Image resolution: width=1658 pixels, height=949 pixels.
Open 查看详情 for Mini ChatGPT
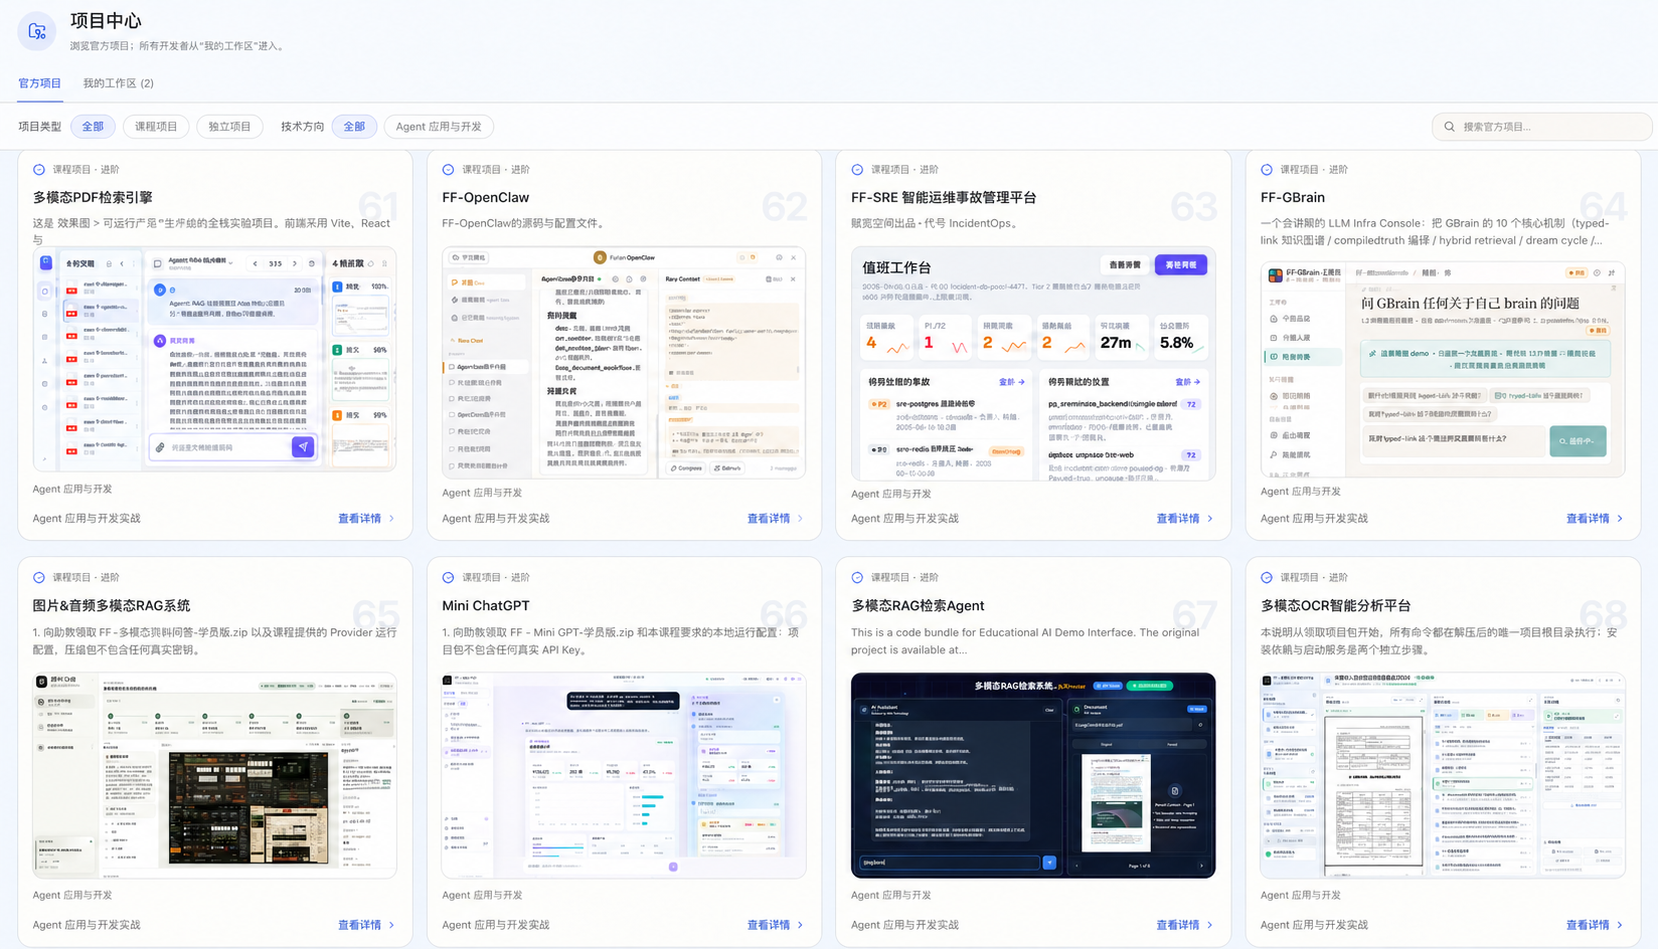775,925
